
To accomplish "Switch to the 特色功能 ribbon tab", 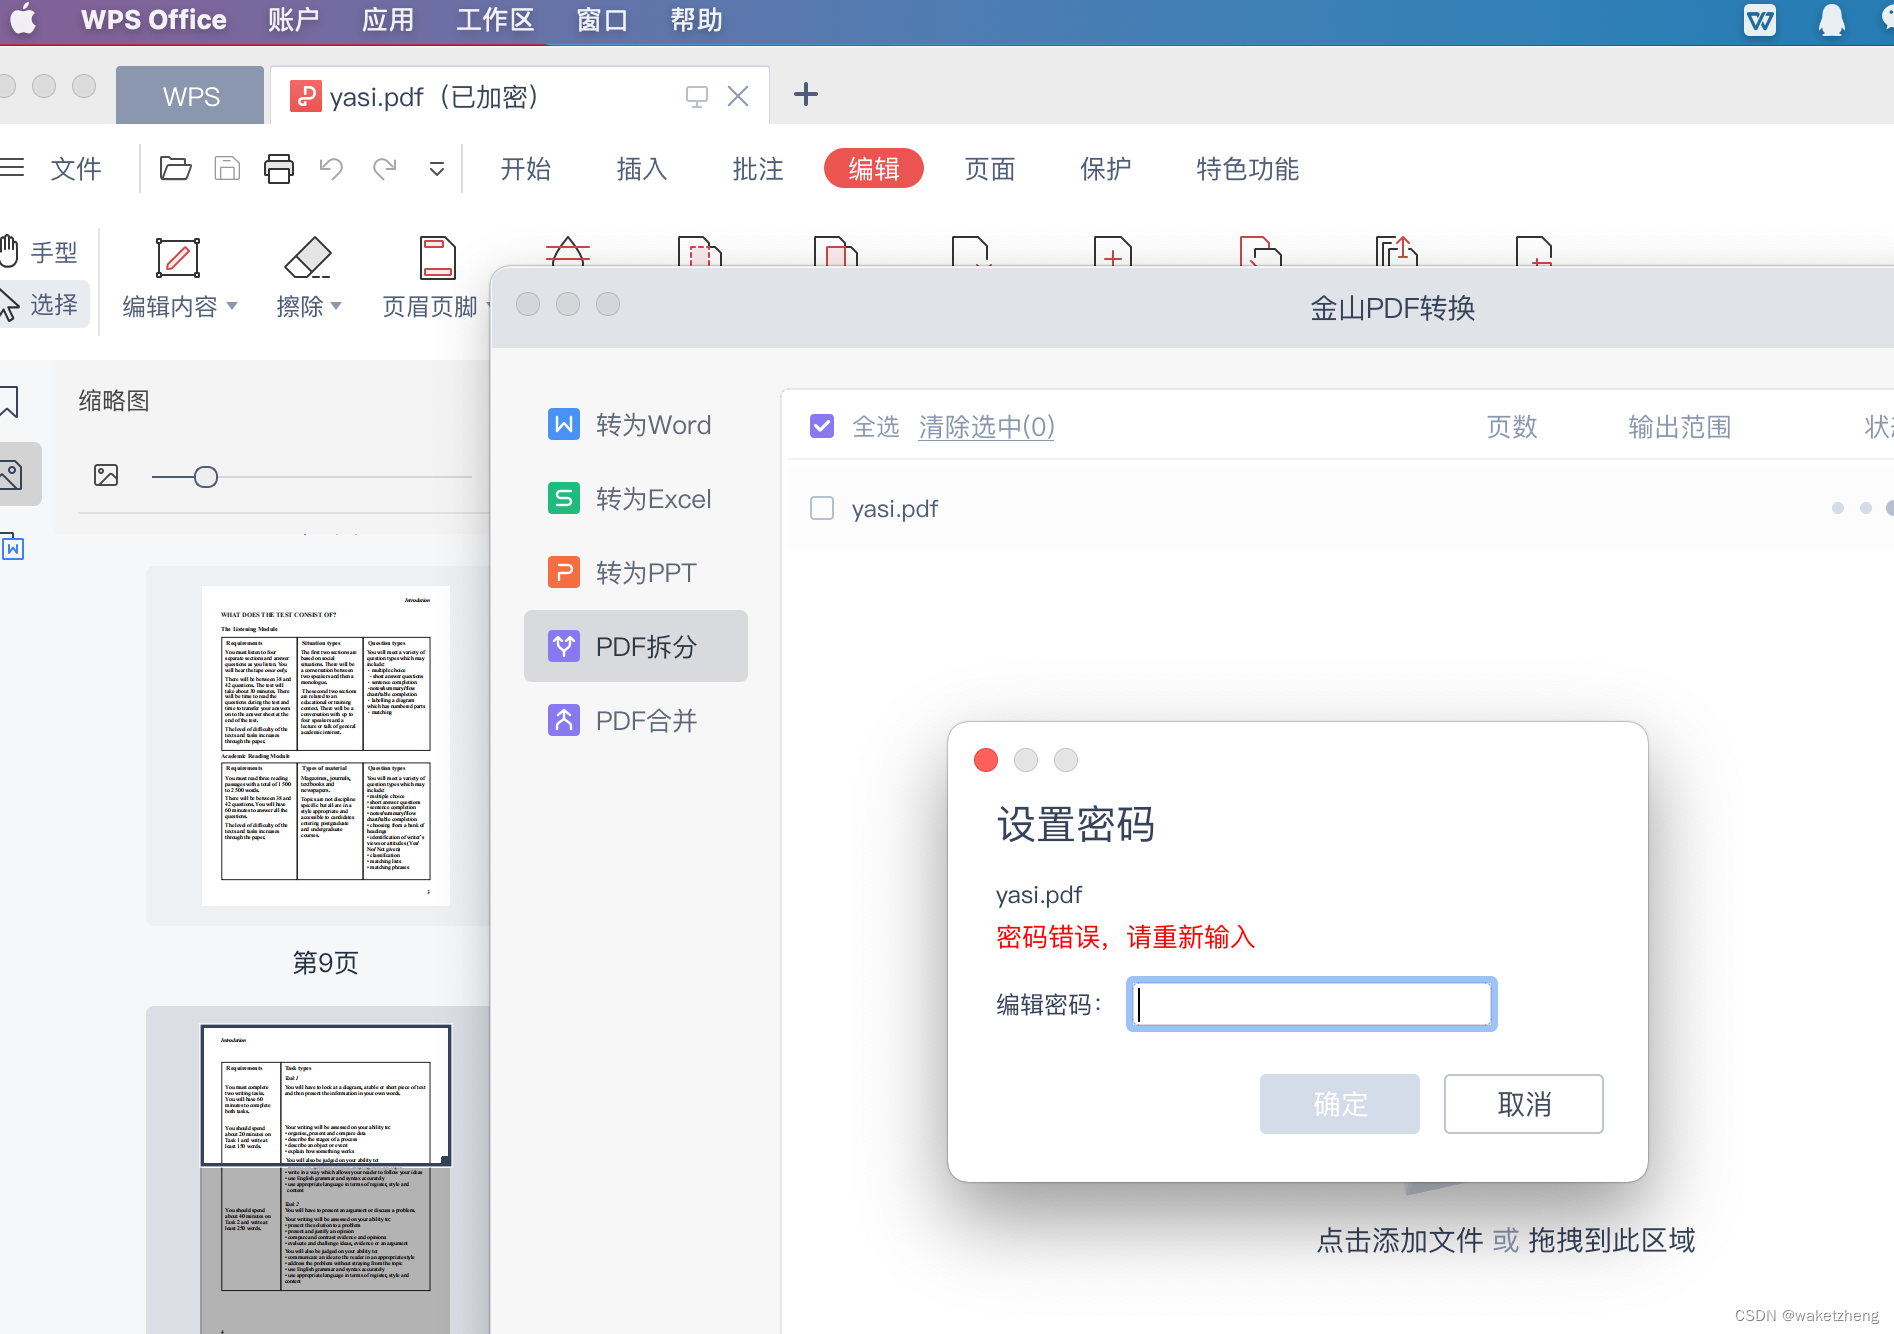I will [x=1248, y=169].
